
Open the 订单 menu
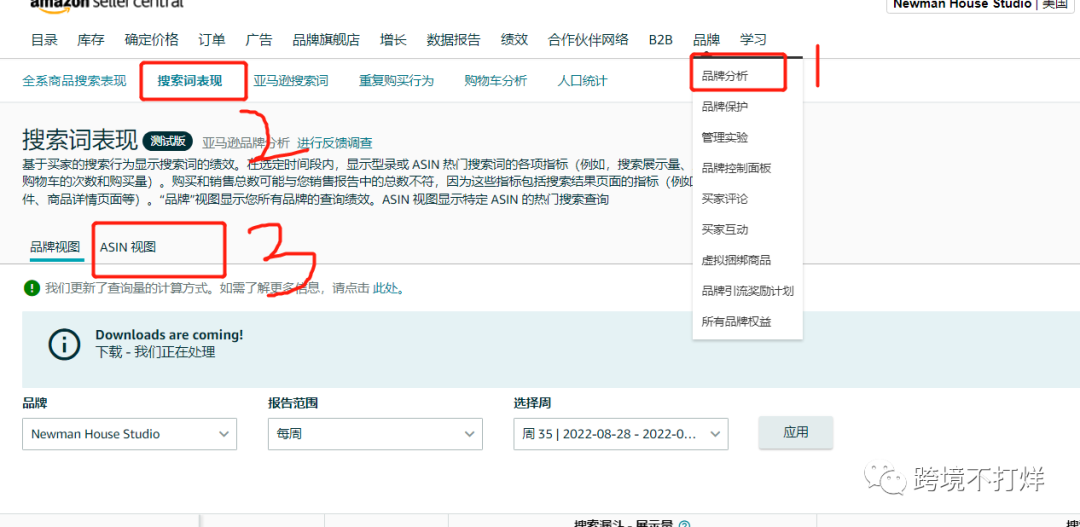[211, 39]
